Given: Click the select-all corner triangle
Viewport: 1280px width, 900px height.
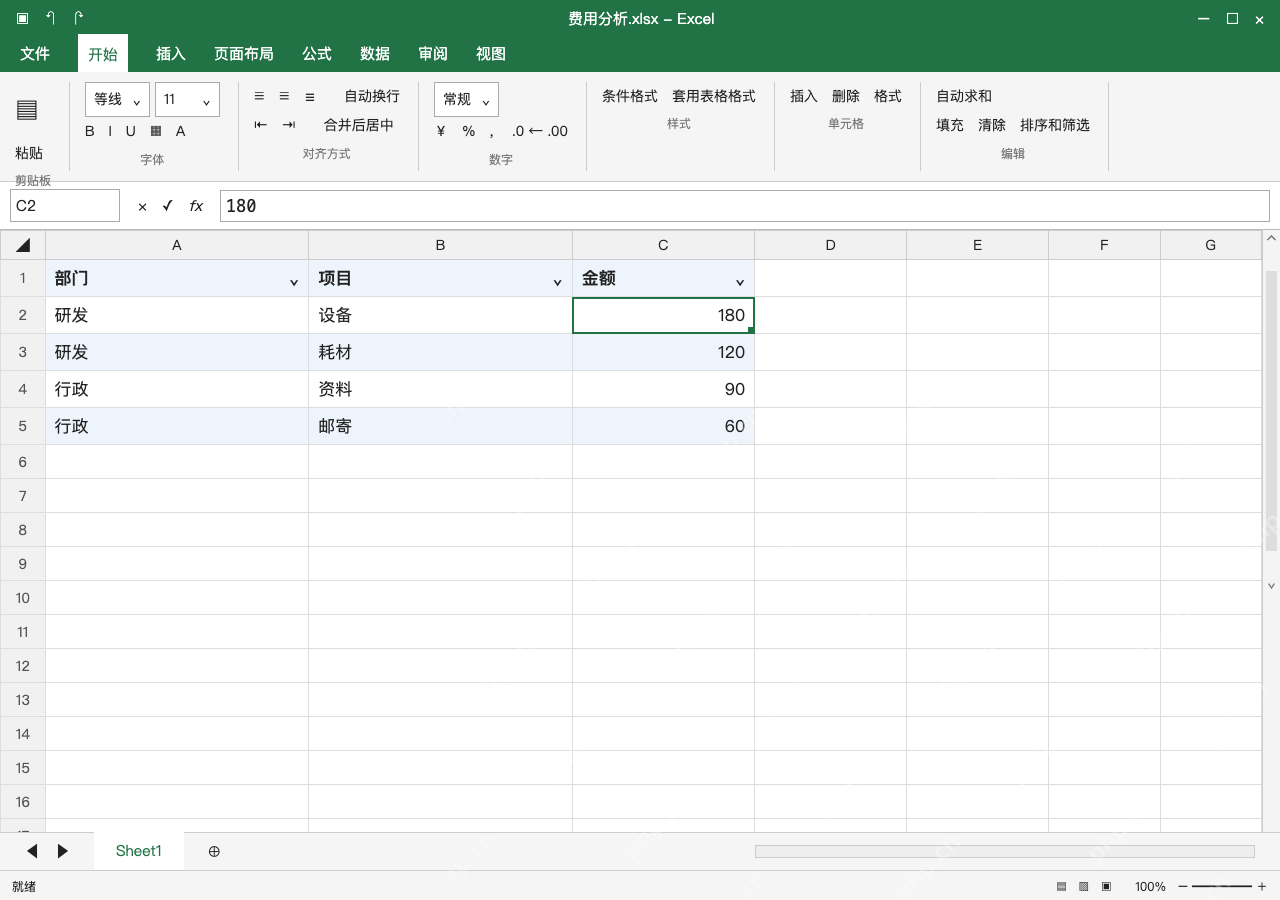Looking at the screenshot, I should pos(23,245).
